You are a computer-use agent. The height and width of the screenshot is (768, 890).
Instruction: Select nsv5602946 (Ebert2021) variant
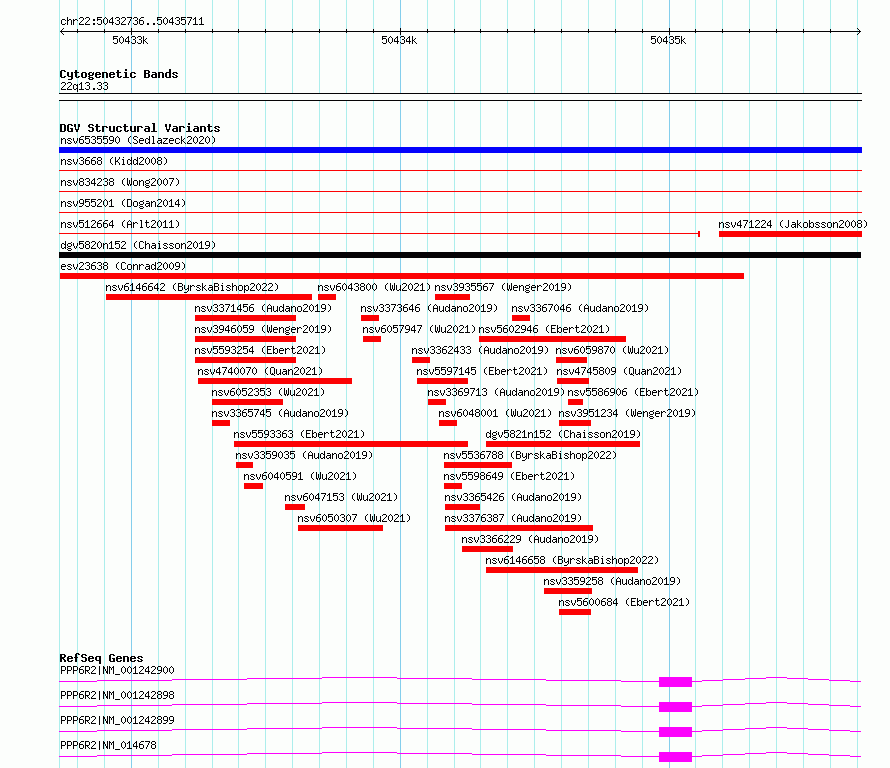pos(544,329)
